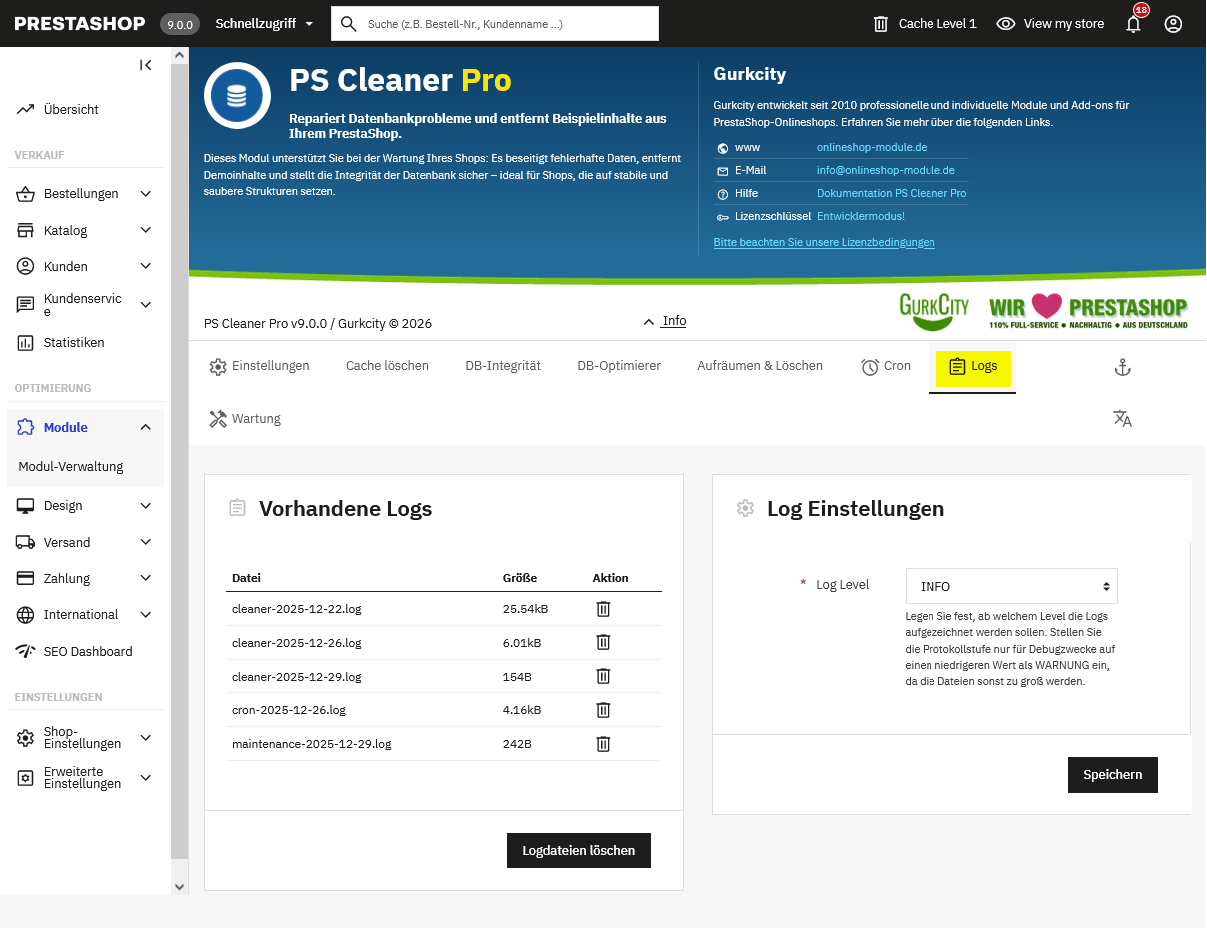Expand Erweiterte Einstellungen sidebar menu
The height and width of the screenshot is (928, 1207).
pyautogui.click(x=145, y=778)
